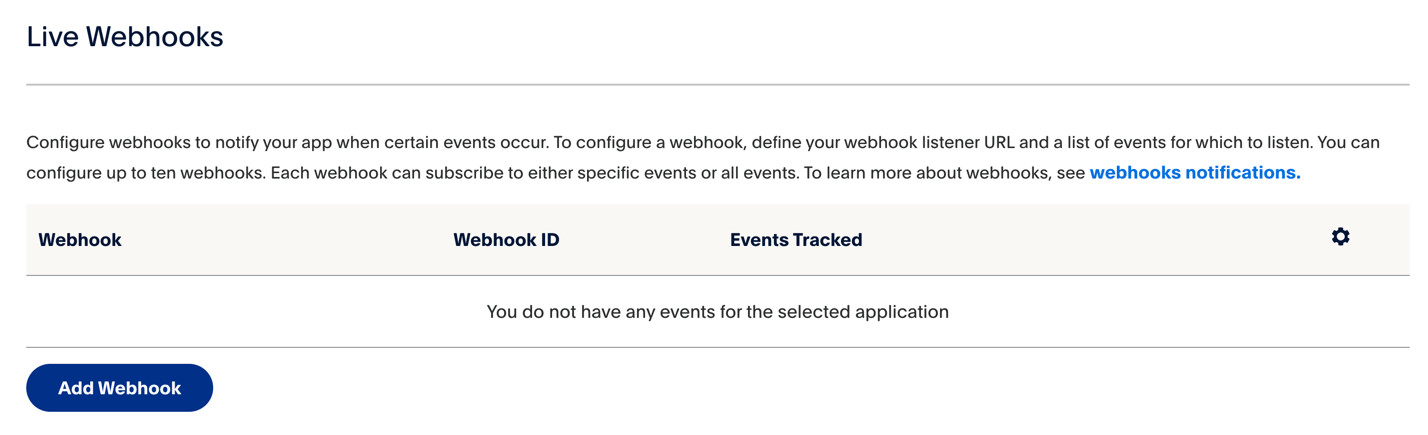Sort by the Webhook ID header
This screenshot has width=1428, height=435.
pyautogui.click(x=506, y=240)
